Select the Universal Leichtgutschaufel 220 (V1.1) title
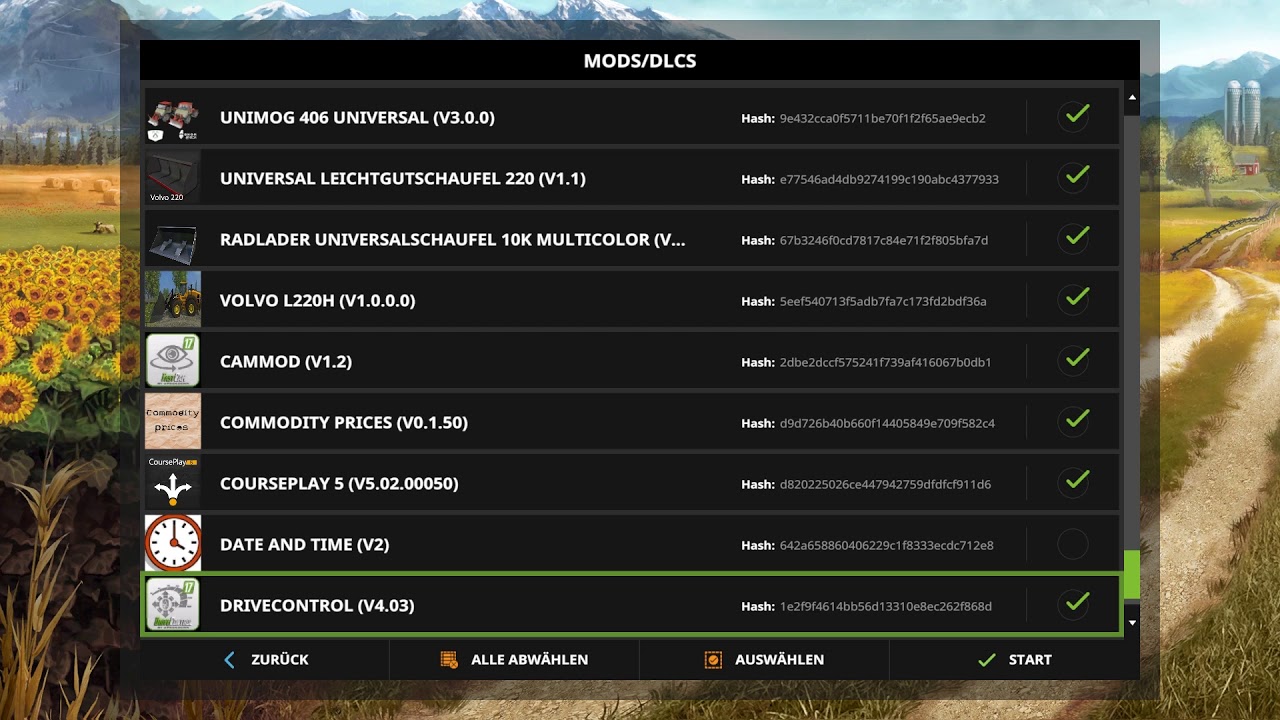Image resolution: width=1280 pixels, height=720 pixels. [x=403, y=179]
